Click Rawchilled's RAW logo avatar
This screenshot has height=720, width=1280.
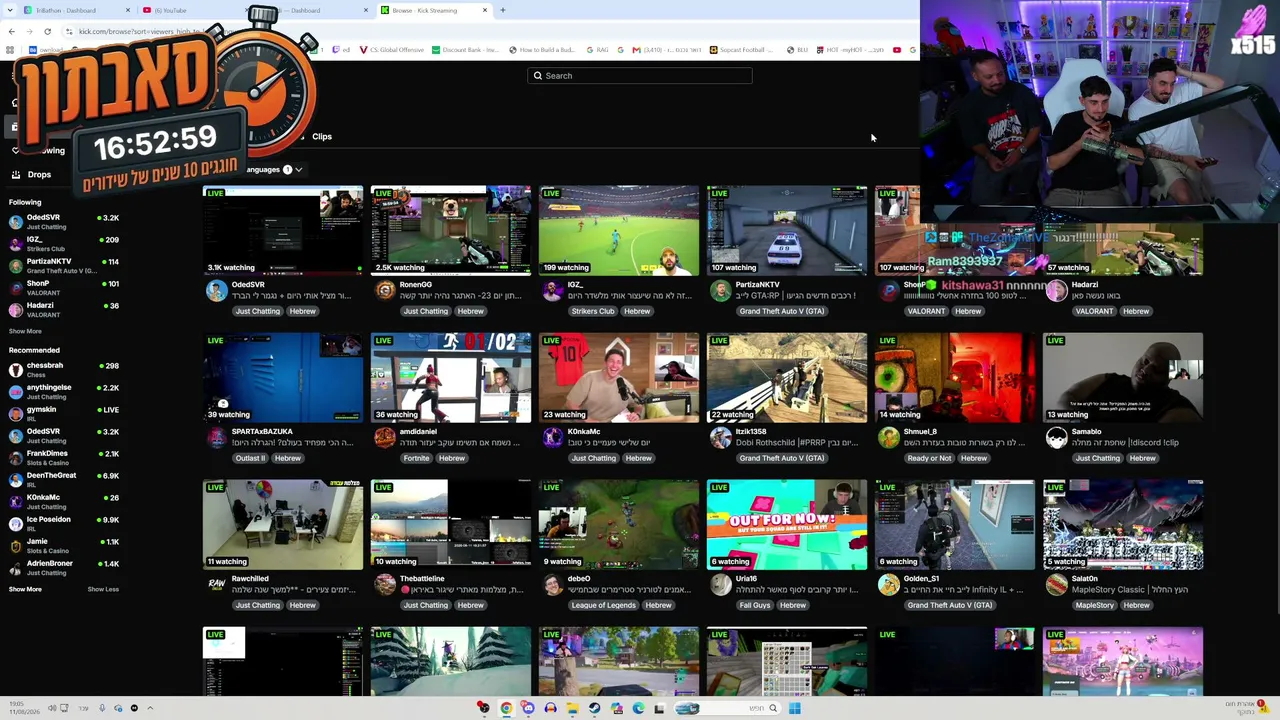click(x=217, y=585)
